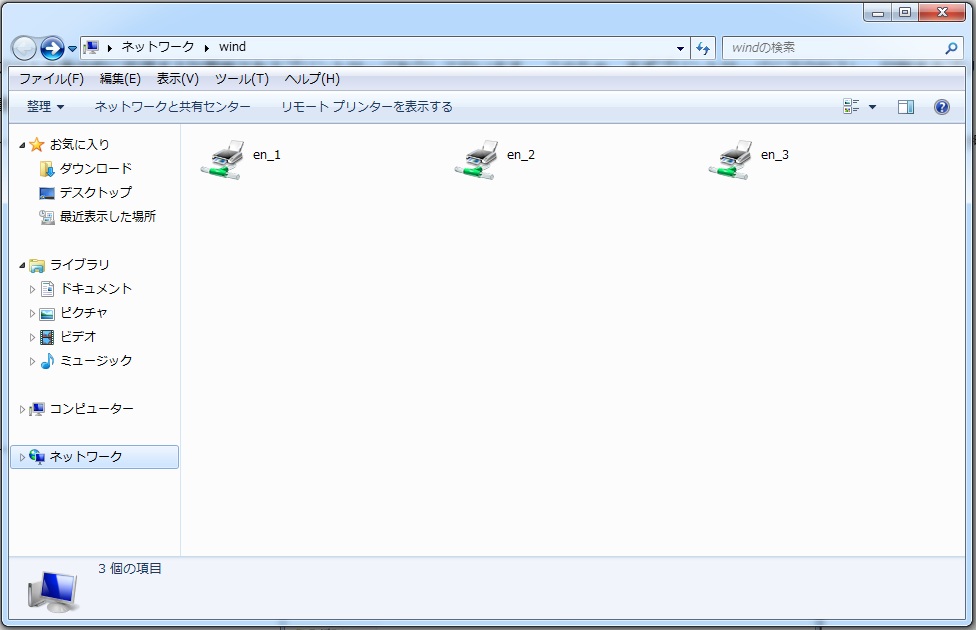This screenshot has width=976, height=630.
Task: Select wind in the address bar path
Action: (232, 47)
